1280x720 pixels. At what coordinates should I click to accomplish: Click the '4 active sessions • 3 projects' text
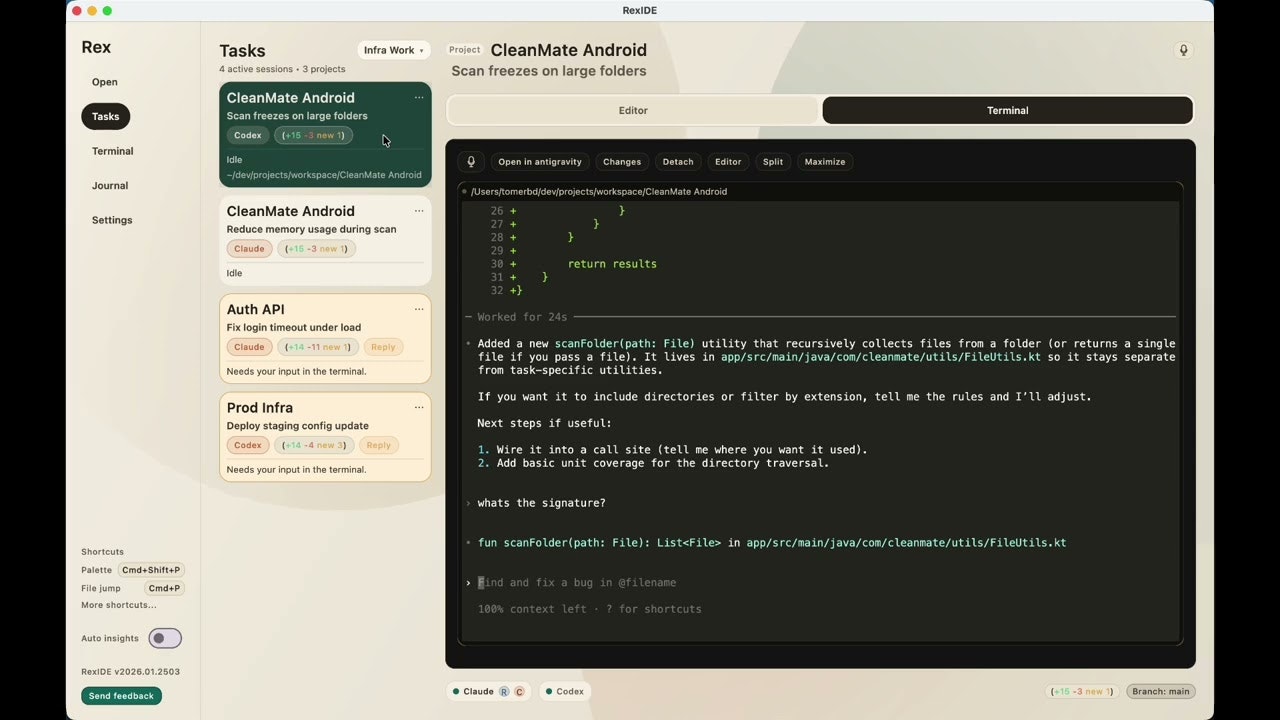(x=282, y=69)
